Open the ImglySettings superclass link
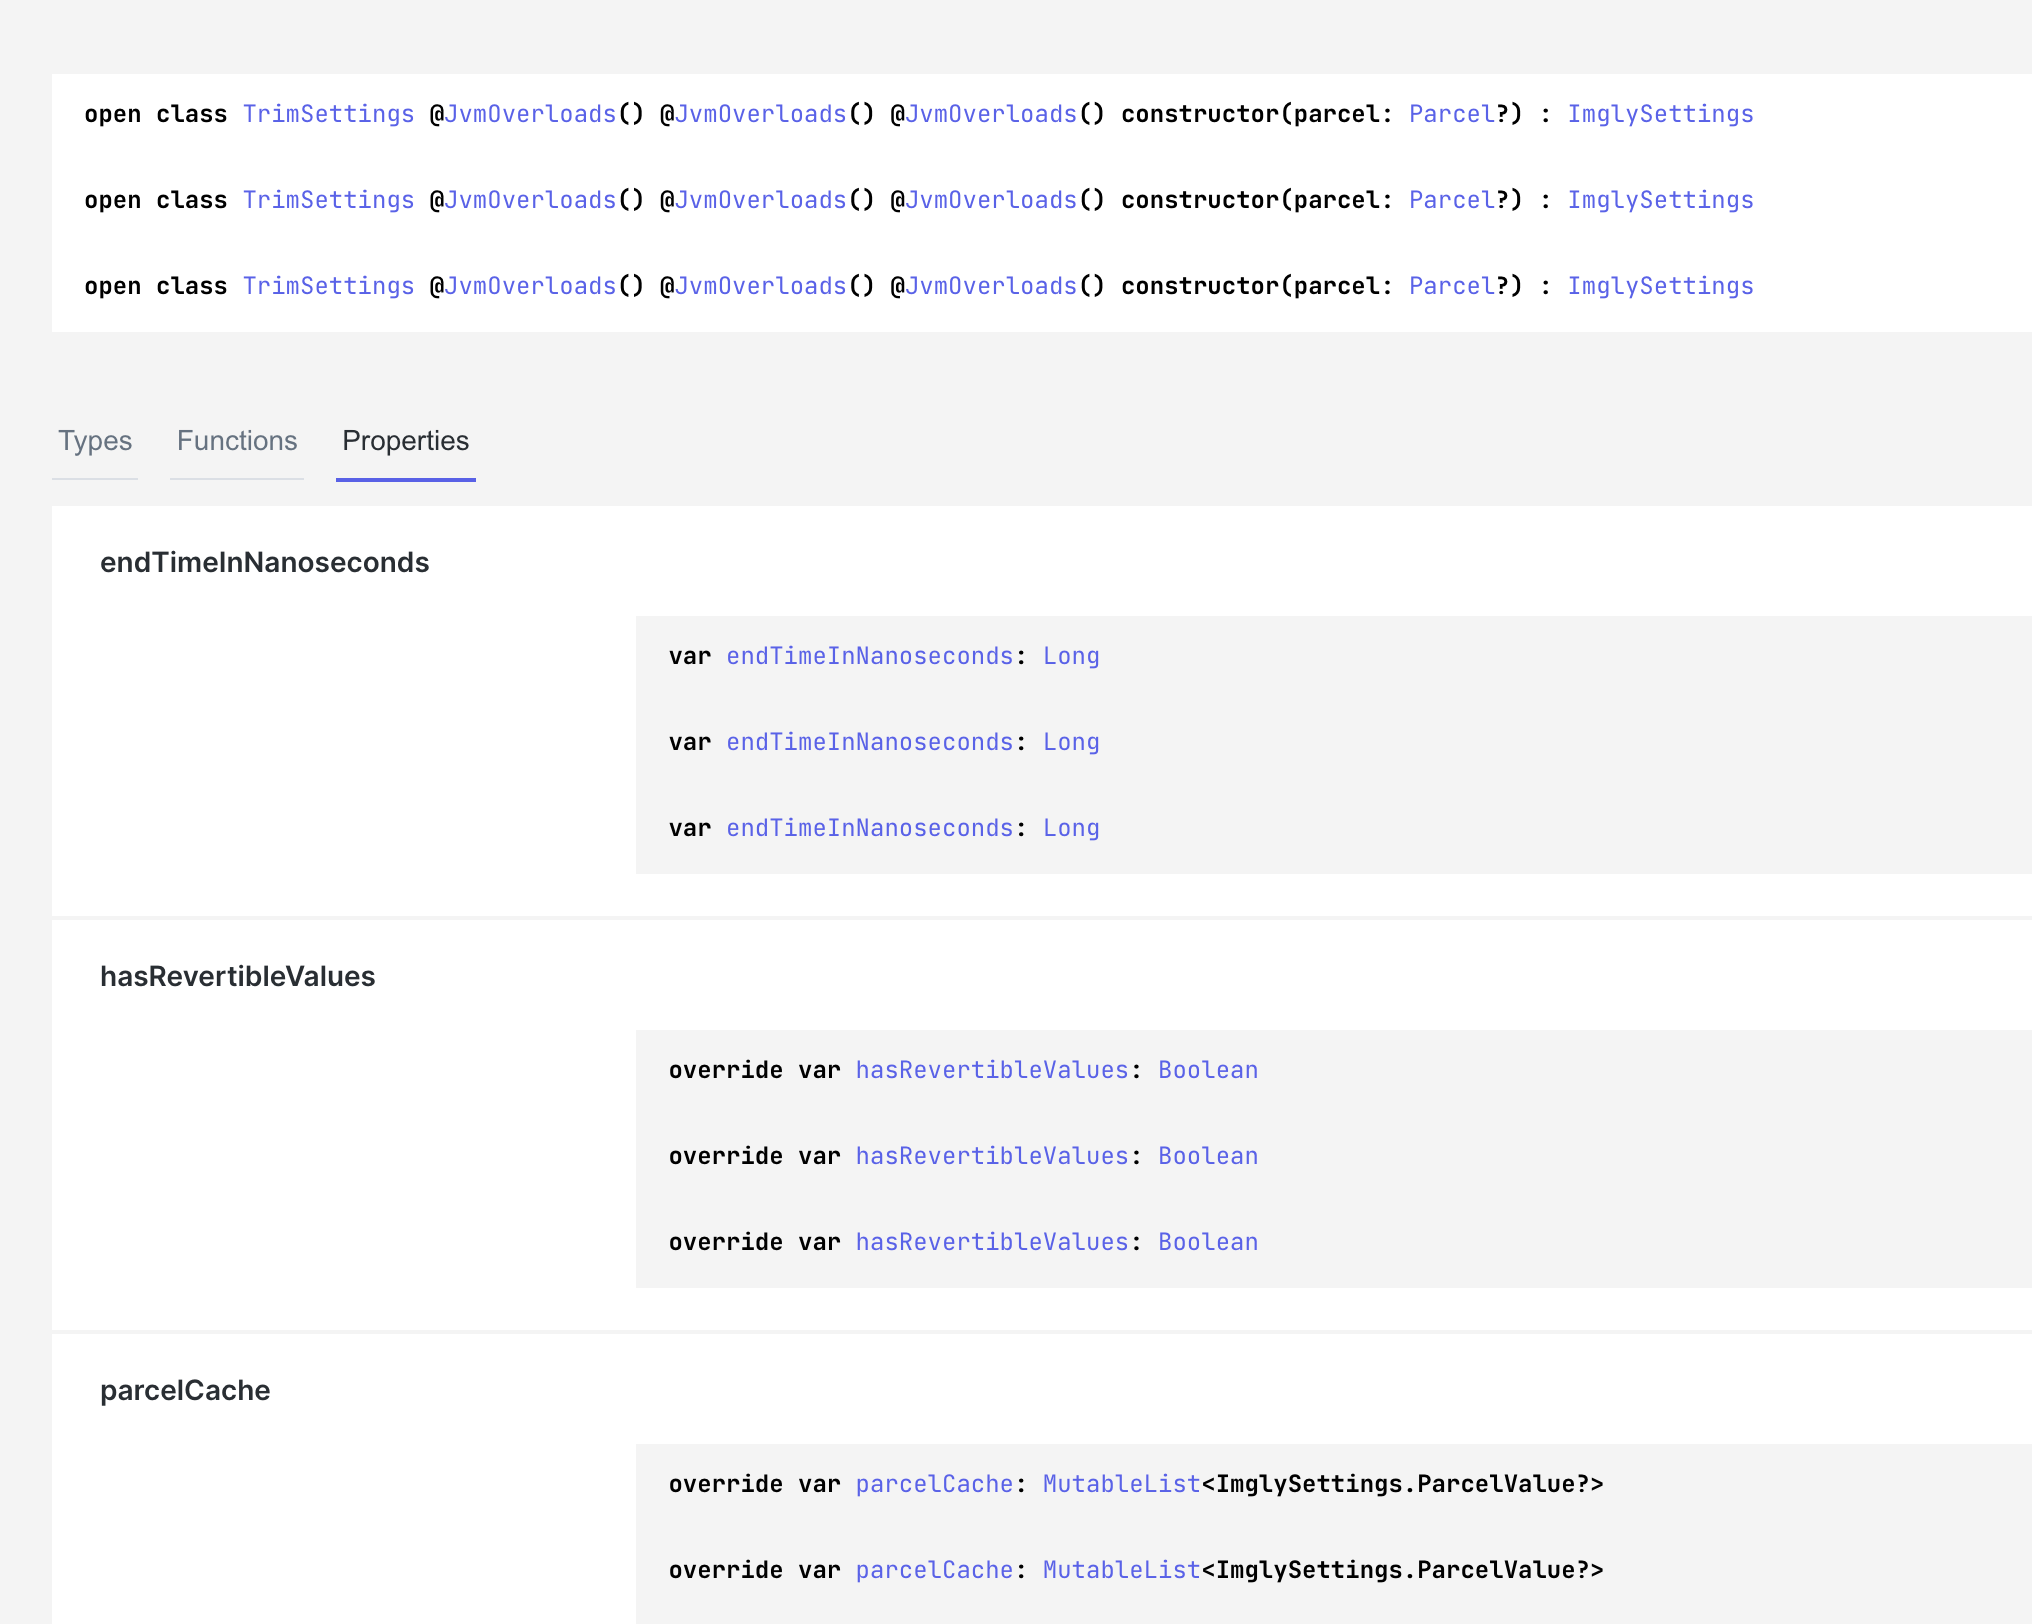 1660,113
